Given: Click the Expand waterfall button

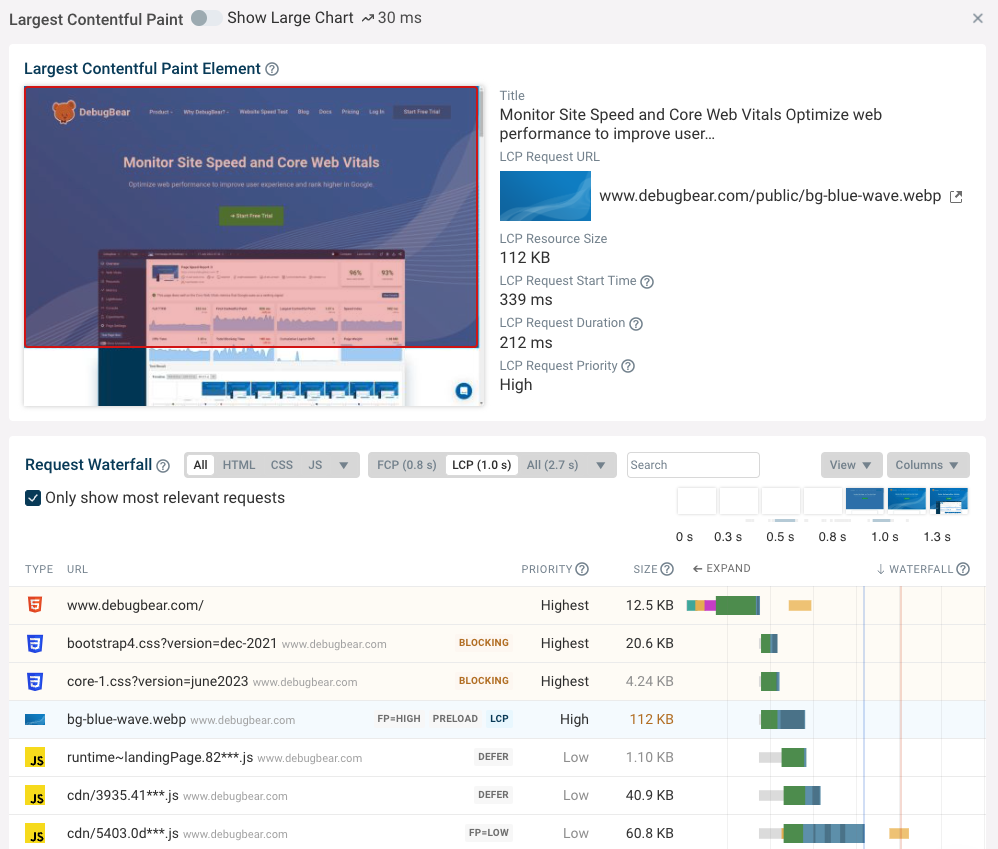Looking at the screenshot, I should coord(721,569).
